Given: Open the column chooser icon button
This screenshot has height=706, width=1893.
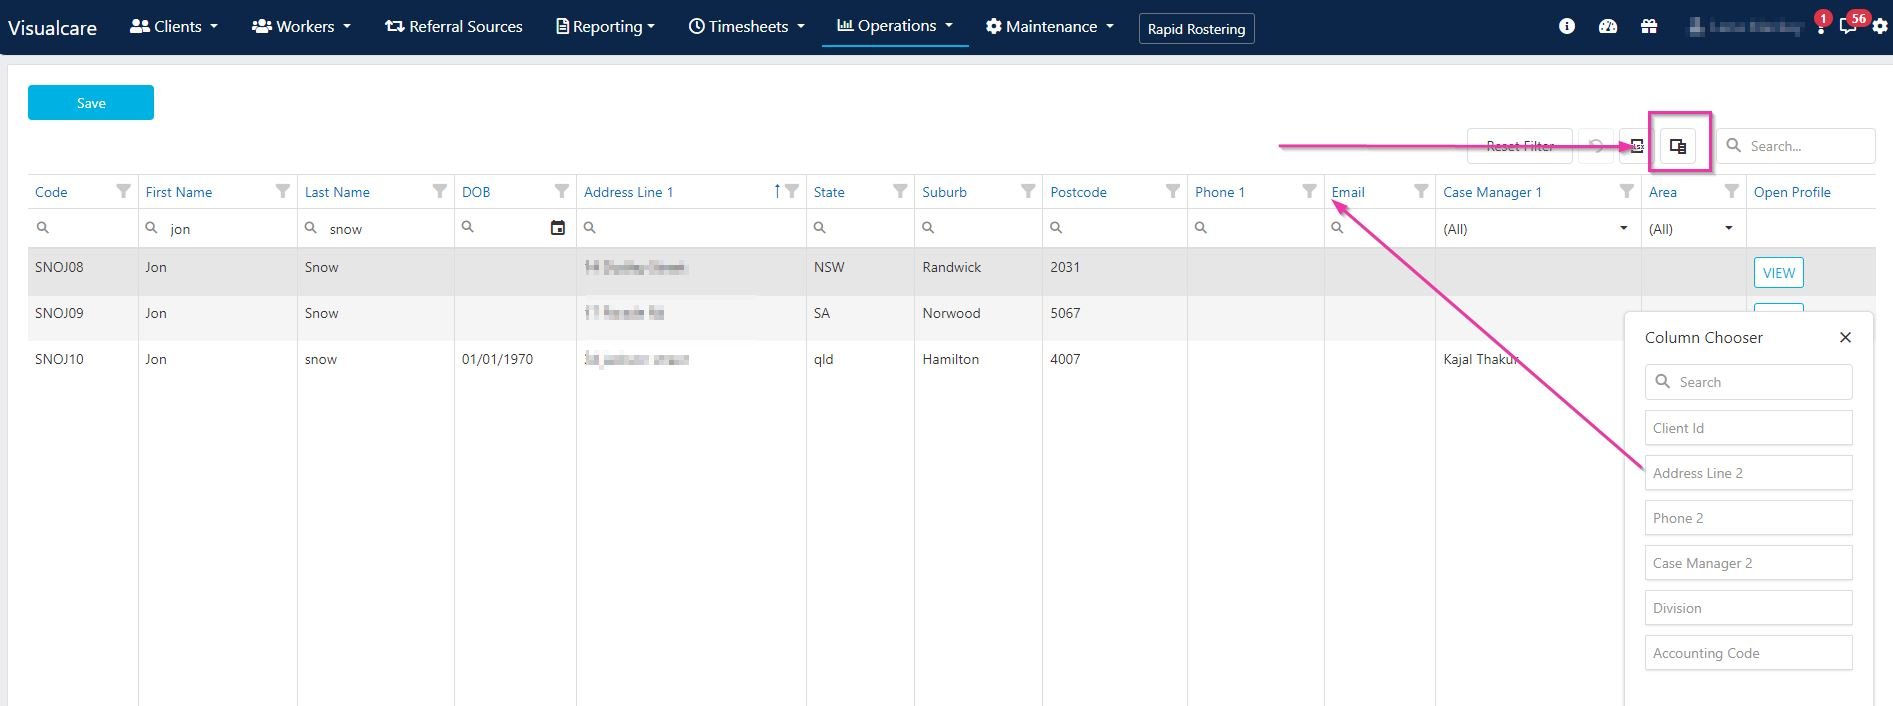Looking at the screenshot, I should point(1678,146).
